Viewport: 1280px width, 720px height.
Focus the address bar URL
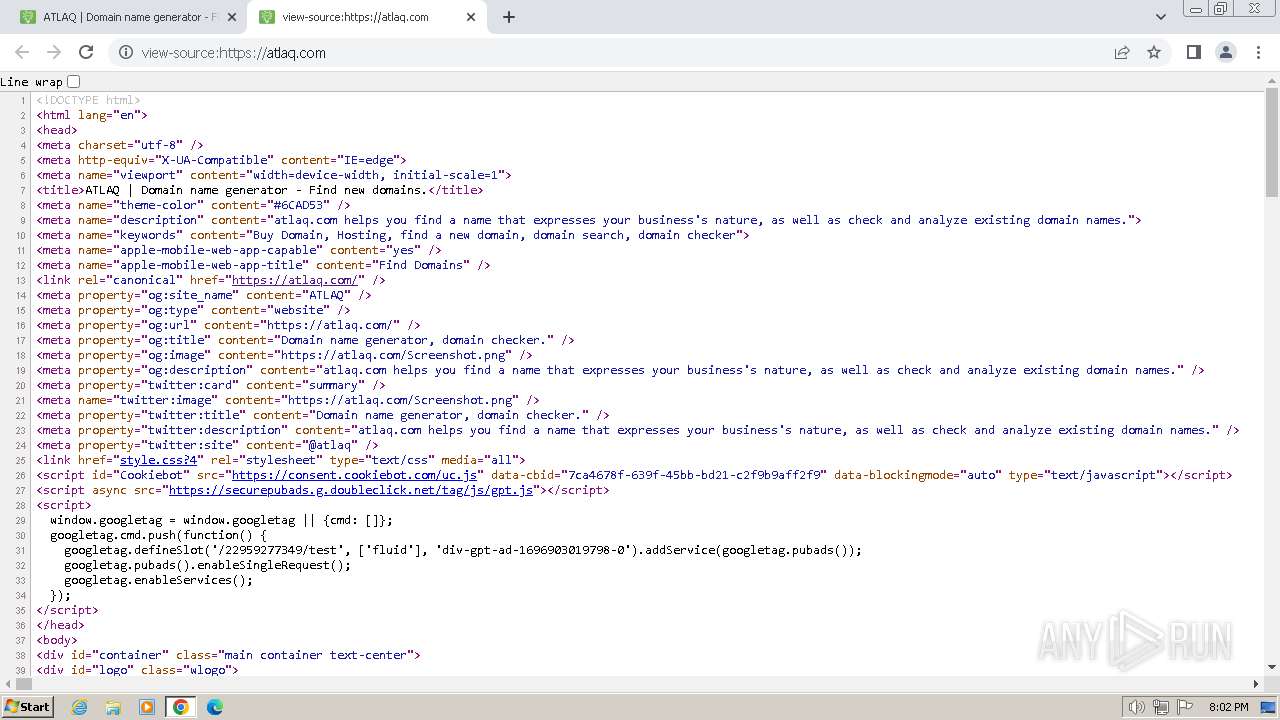click(x=233, y=53)
